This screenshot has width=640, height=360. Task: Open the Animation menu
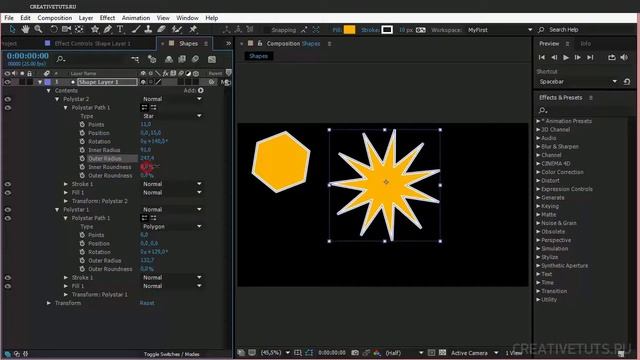136,18
